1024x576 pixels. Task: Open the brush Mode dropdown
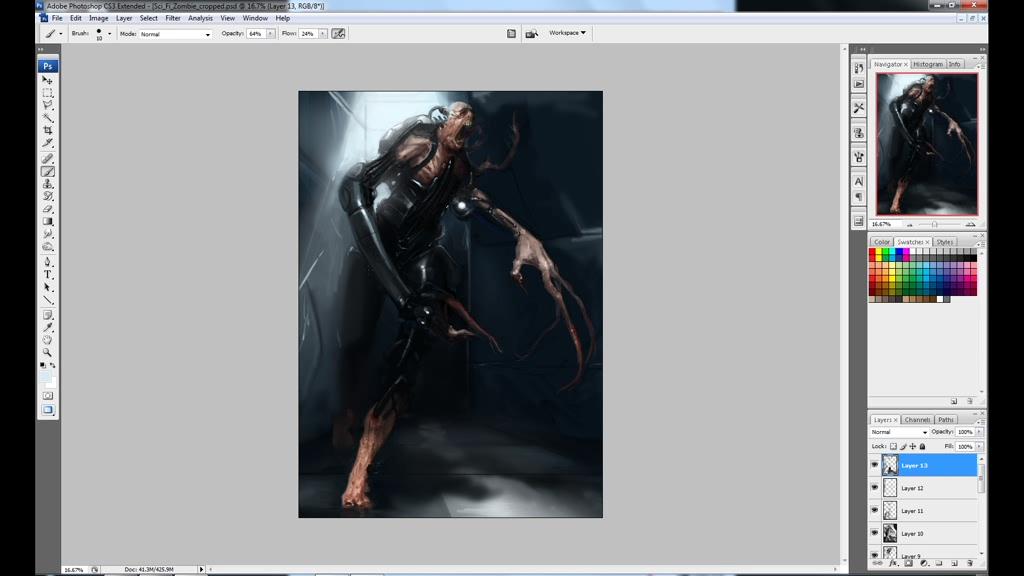click(x=175, y=34)
